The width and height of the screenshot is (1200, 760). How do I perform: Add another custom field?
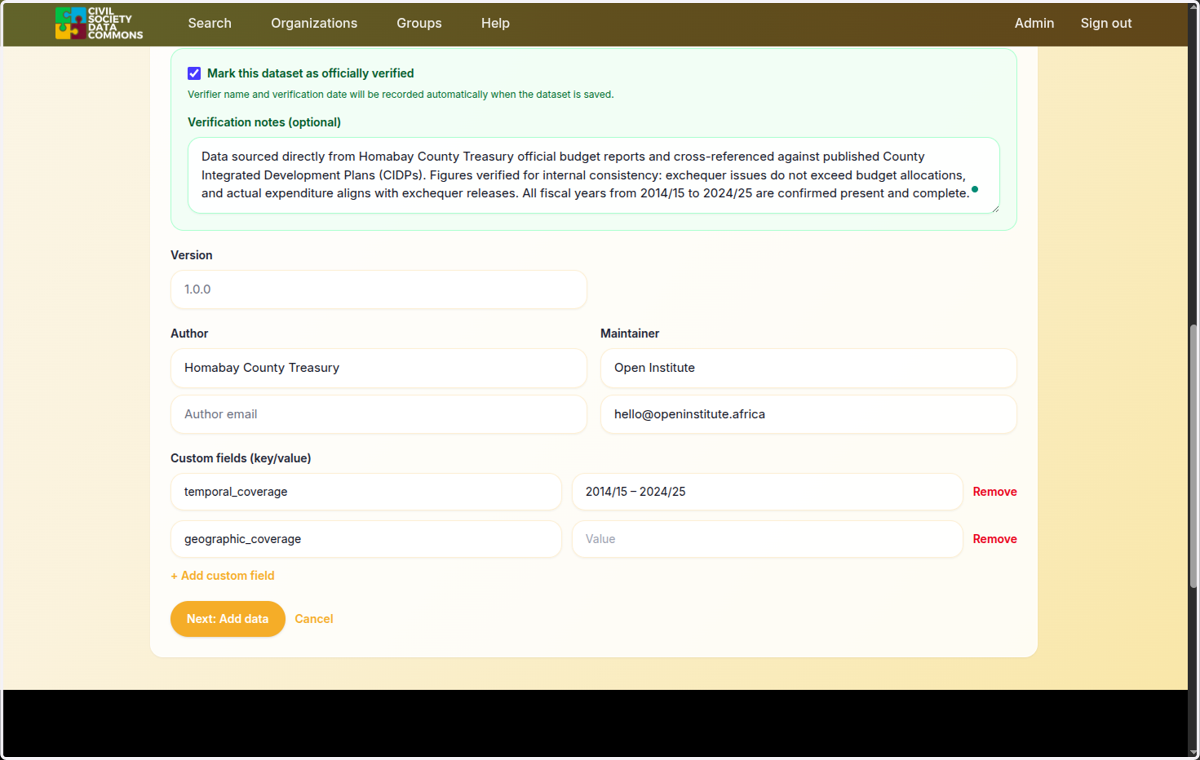[222, 576]
